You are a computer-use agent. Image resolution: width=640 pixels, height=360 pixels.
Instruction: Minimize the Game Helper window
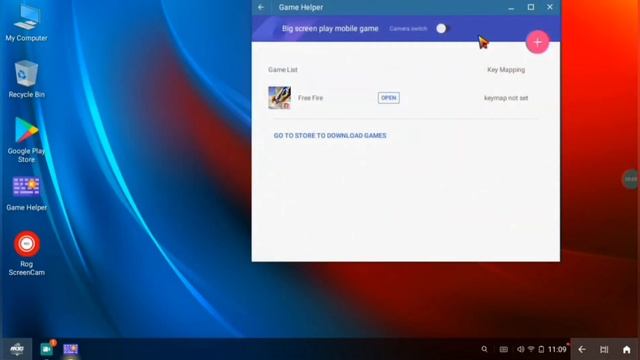pos(511,8)
